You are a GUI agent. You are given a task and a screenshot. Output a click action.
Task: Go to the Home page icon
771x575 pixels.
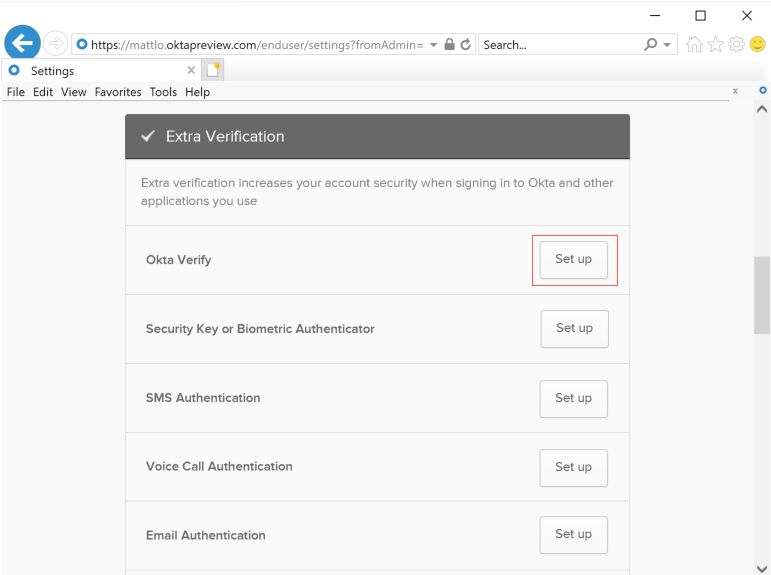tap(694, 45)
